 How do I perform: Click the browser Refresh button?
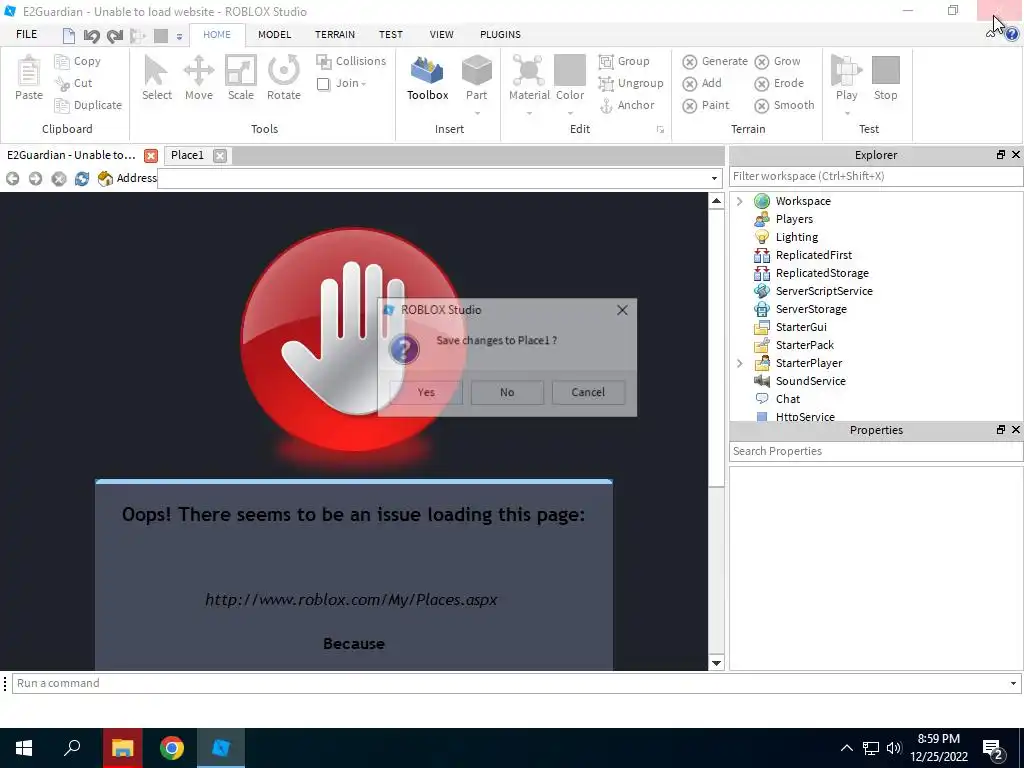point(82,178)
